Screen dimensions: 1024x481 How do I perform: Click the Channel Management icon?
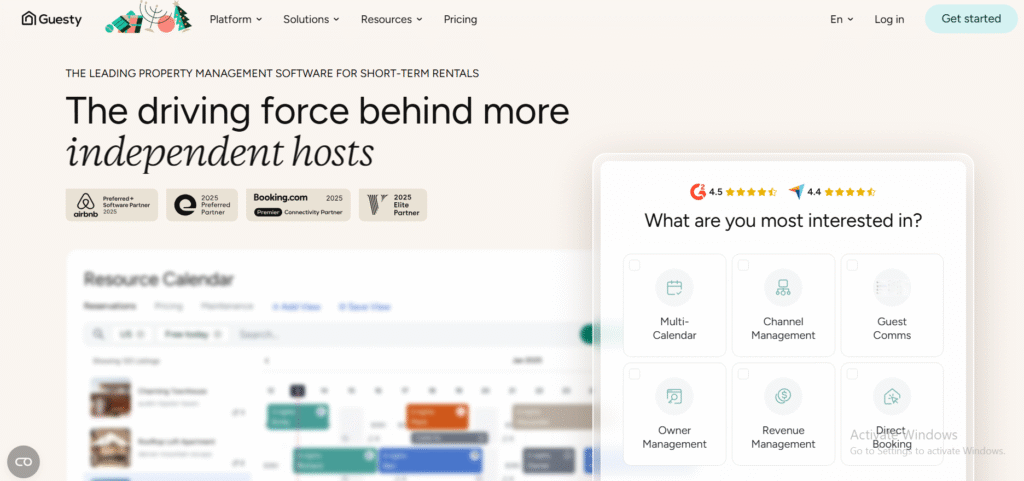tap(783, 288)
